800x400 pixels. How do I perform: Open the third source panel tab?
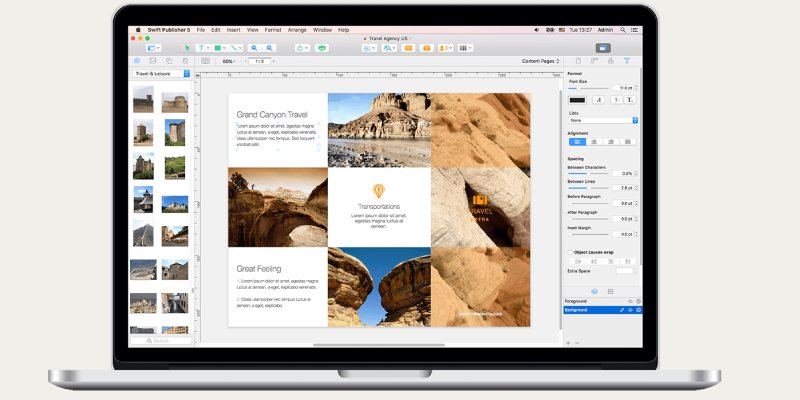pos(169,61)
